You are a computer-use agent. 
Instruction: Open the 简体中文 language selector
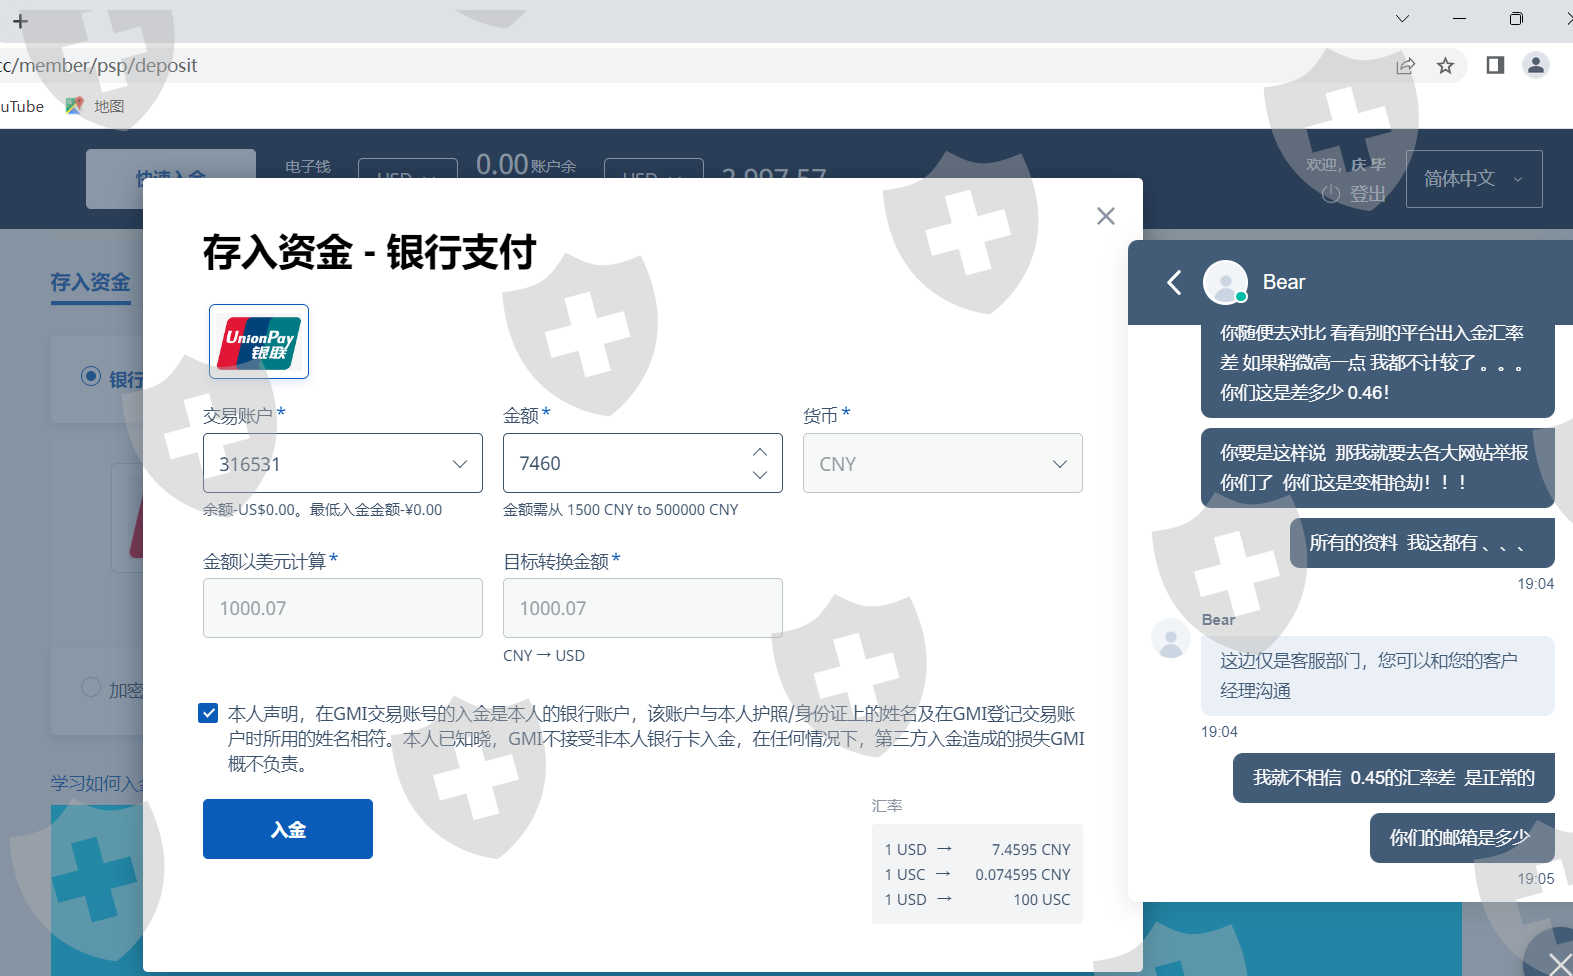tap(1473, 179)
